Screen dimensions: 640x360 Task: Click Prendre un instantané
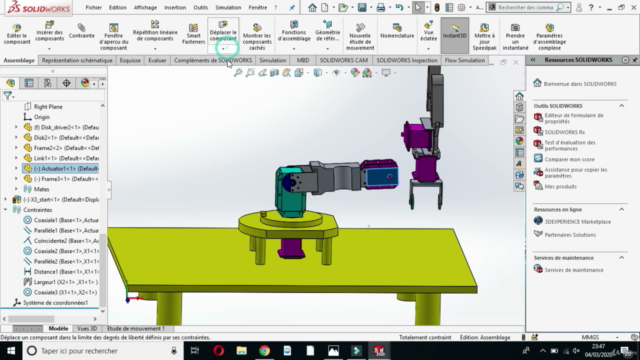(x=516, y=37)
